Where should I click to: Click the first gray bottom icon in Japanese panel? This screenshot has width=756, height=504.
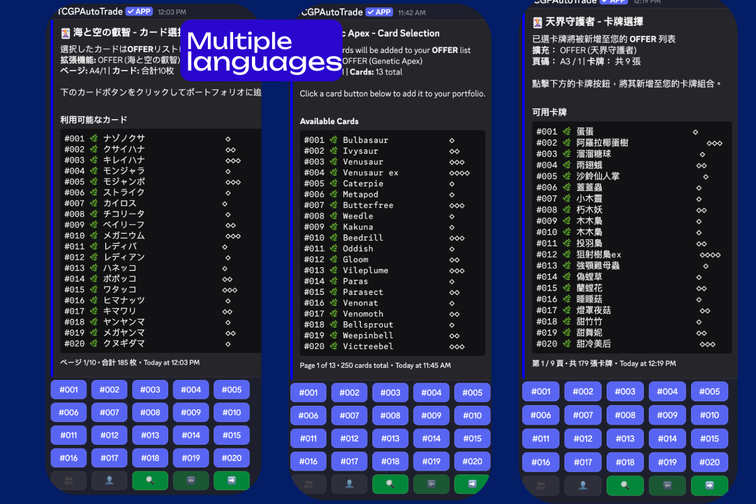pos(69,481)
